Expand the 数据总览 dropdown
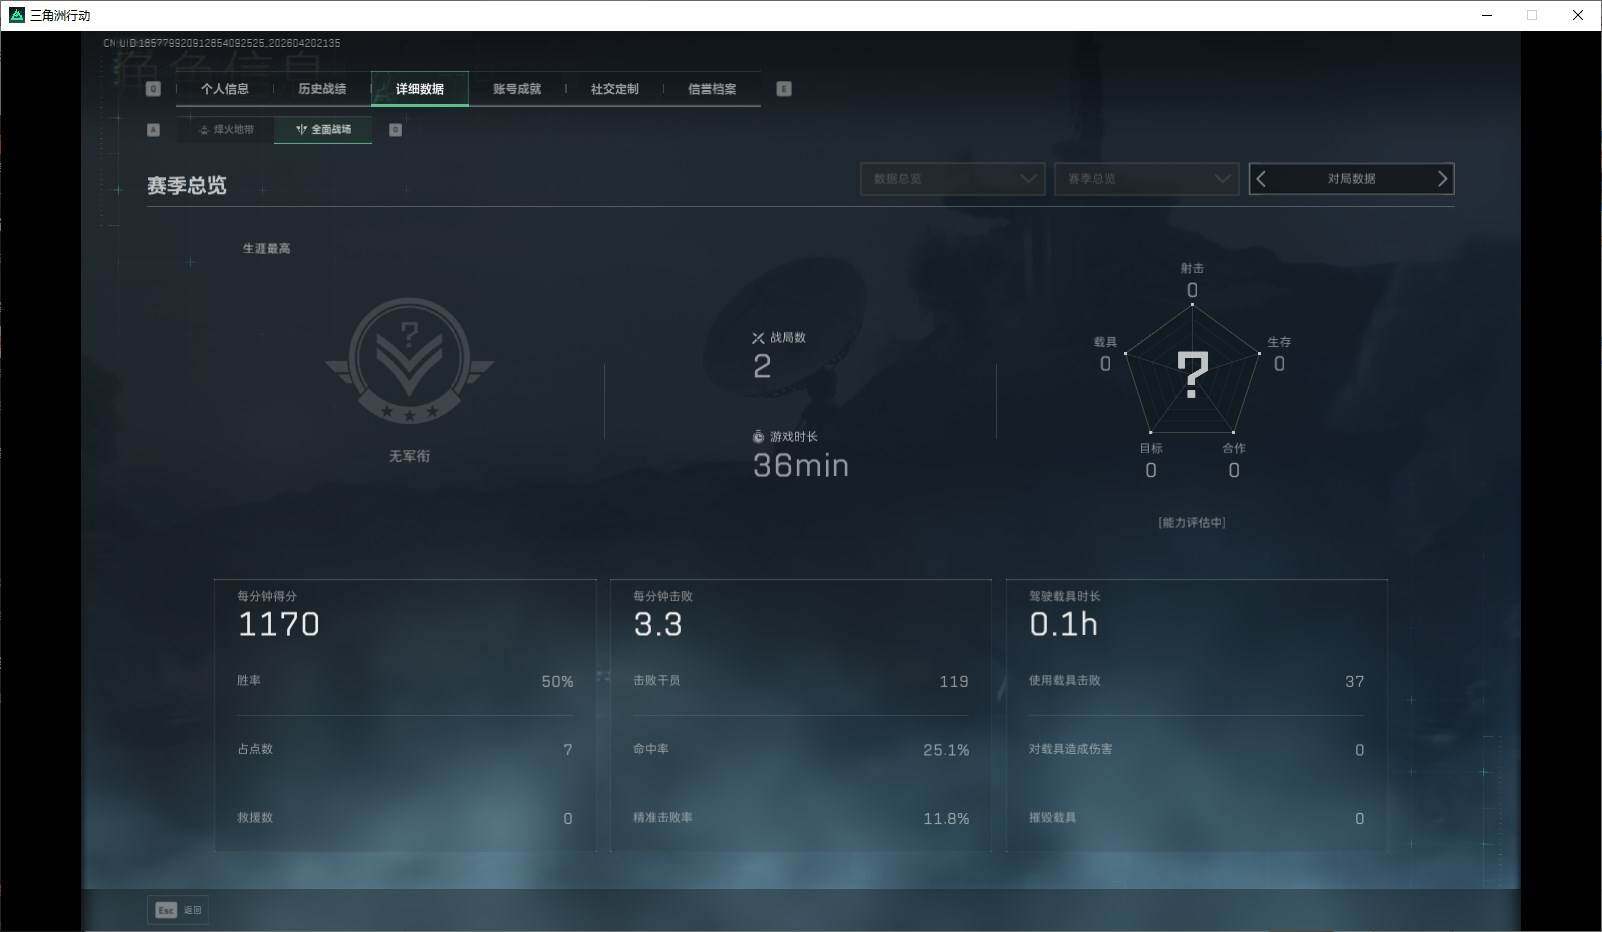The width and height of the screenshot is (1602, 932). click(x=952, y=179)
